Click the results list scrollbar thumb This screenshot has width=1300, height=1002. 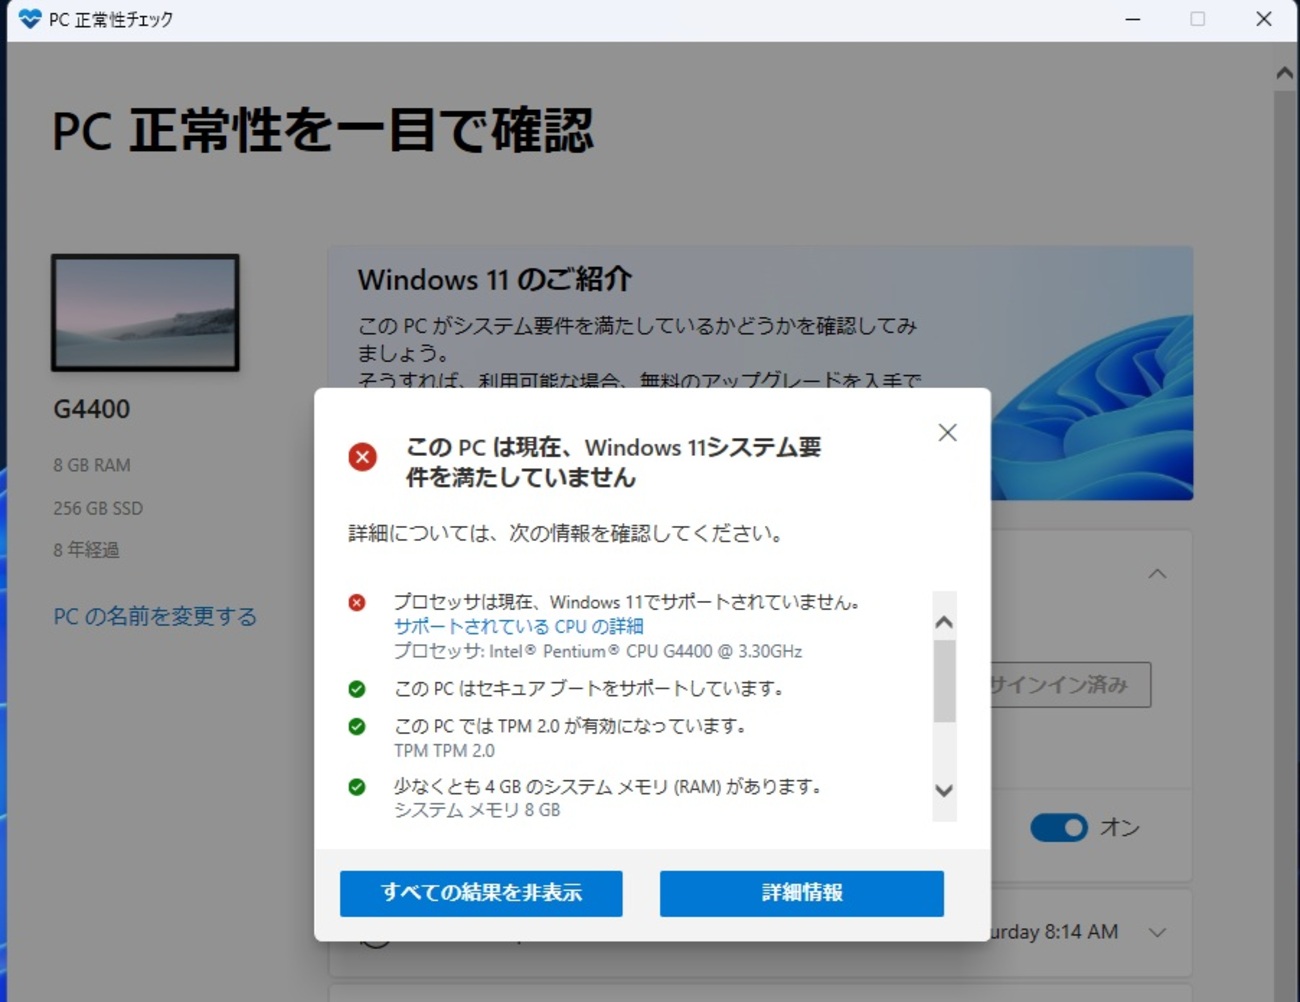pyautogui.click(x=944, y=680)
